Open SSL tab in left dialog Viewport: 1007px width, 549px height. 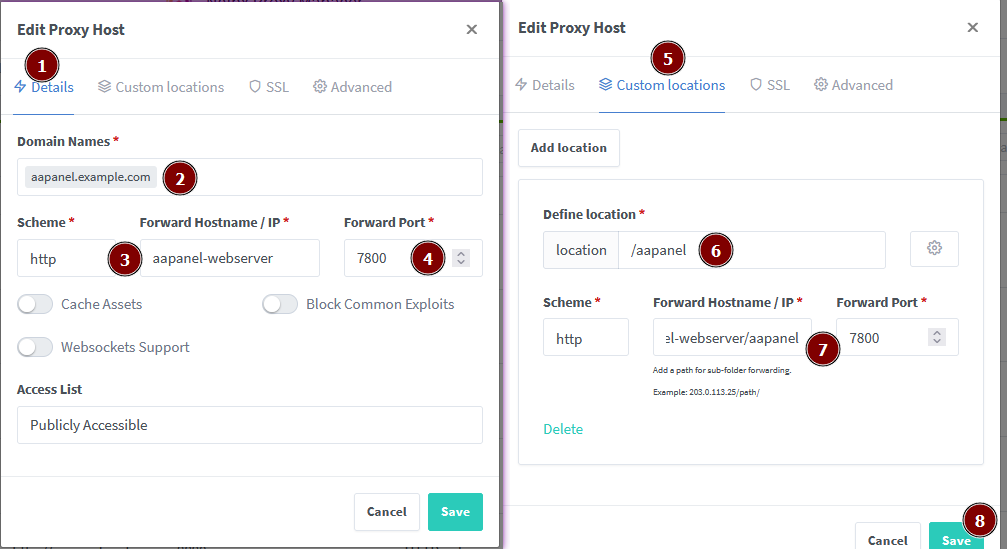pos(269,87)
